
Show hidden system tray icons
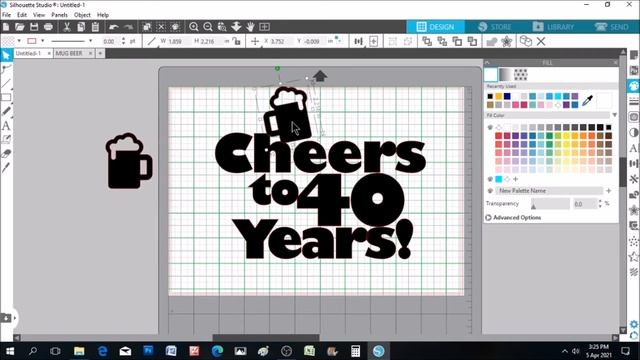pyautogui.click(x=564, y=351)
